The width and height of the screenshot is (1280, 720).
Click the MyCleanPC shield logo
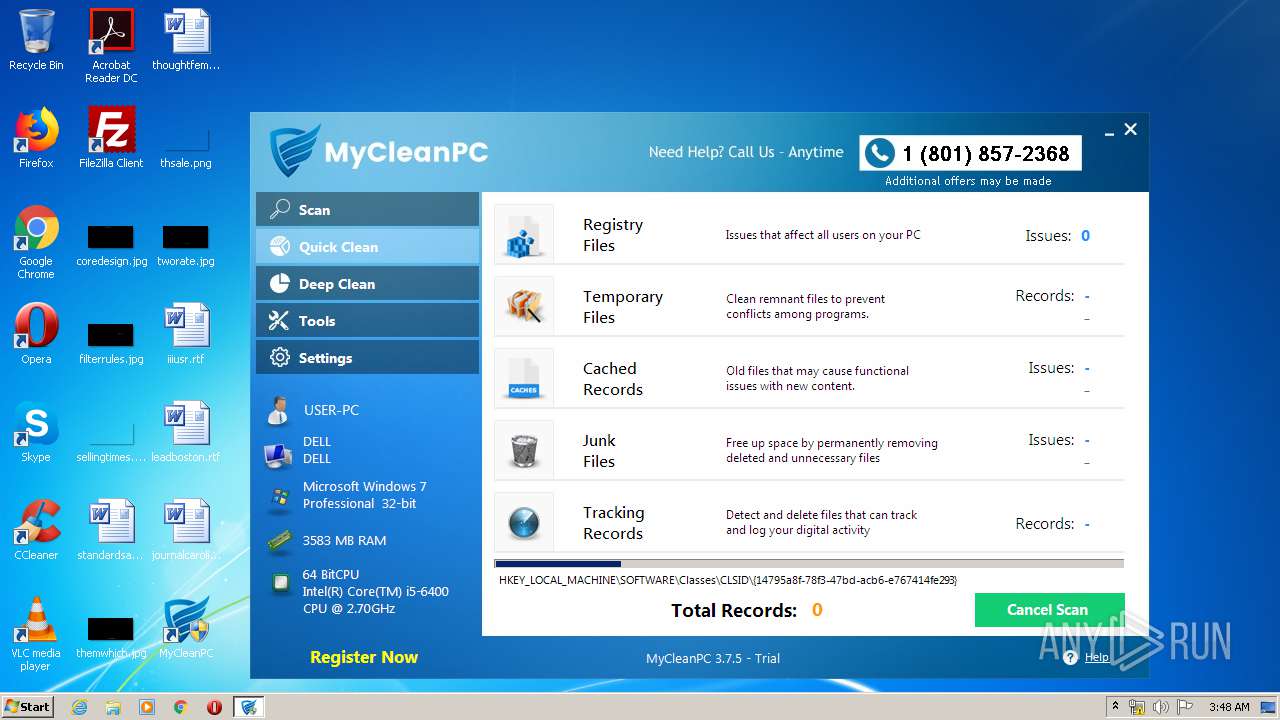coord(294,152)
